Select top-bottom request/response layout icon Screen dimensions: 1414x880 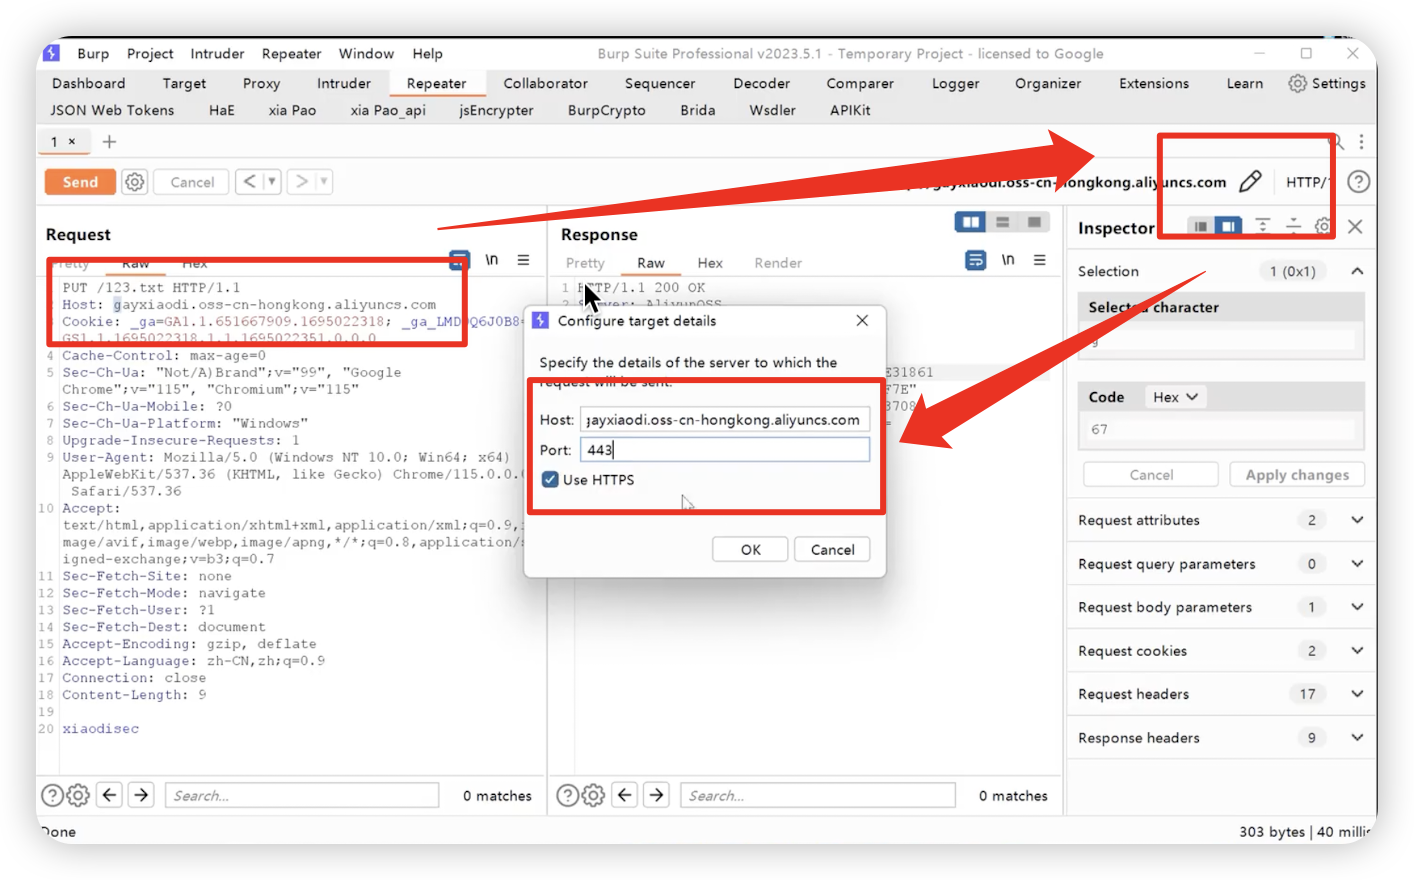(1003, 222)
